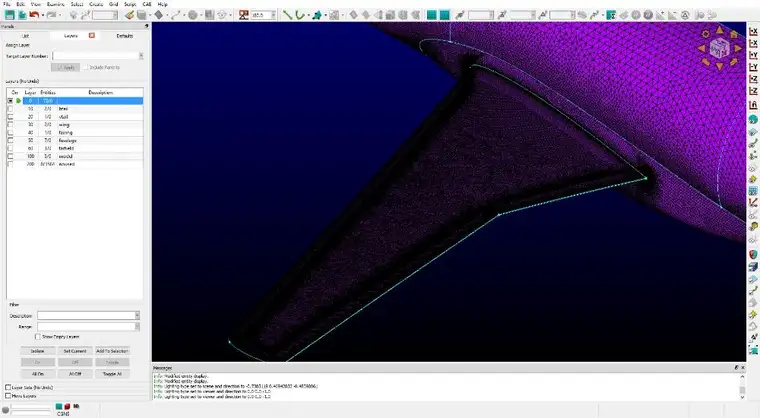Click the first X-axis view icon on right toolbar
This screenshot has height=418, width=760.
[x=753, y=32]
